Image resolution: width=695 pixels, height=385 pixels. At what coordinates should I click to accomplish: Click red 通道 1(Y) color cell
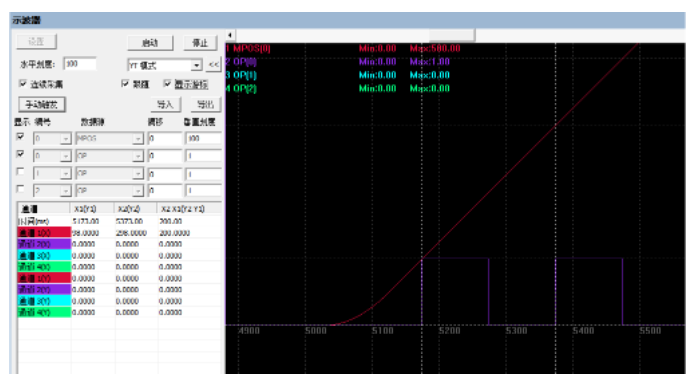click(x=44, y=278)
